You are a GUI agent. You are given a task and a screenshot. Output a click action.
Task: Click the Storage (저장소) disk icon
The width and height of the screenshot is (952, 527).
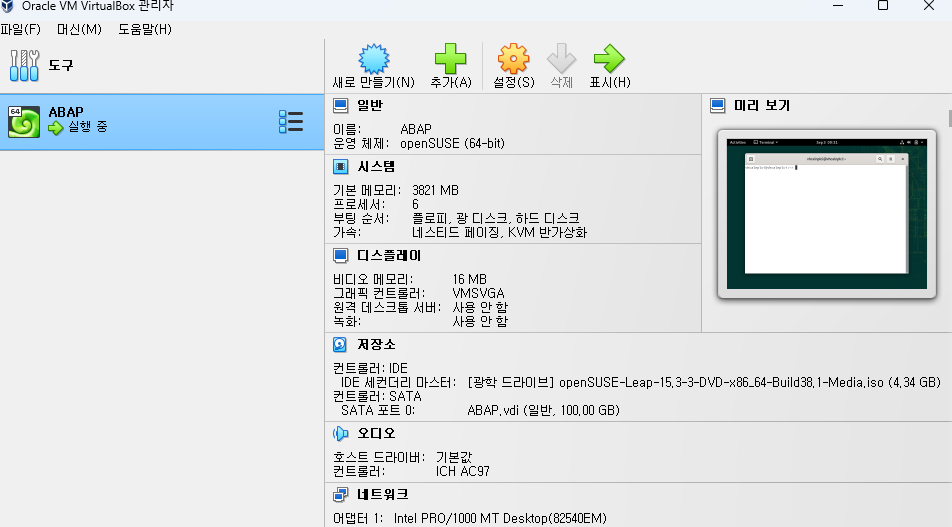coord(340,345)
